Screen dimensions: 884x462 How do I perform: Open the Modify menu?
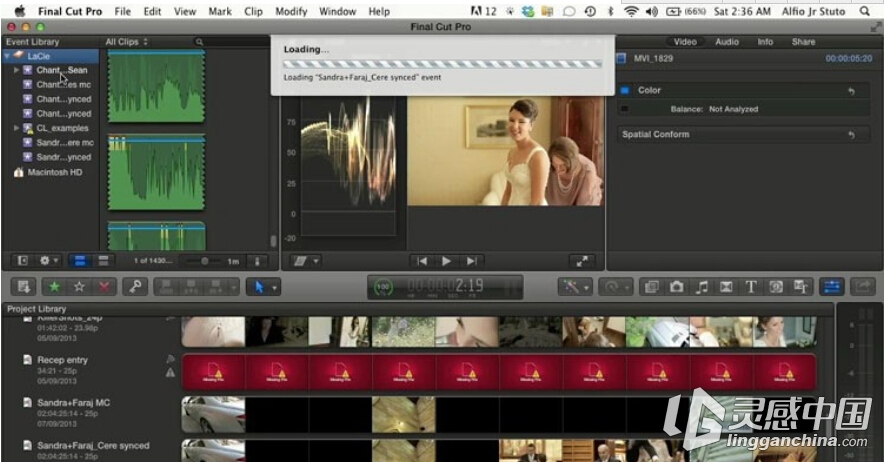(291, 11)
